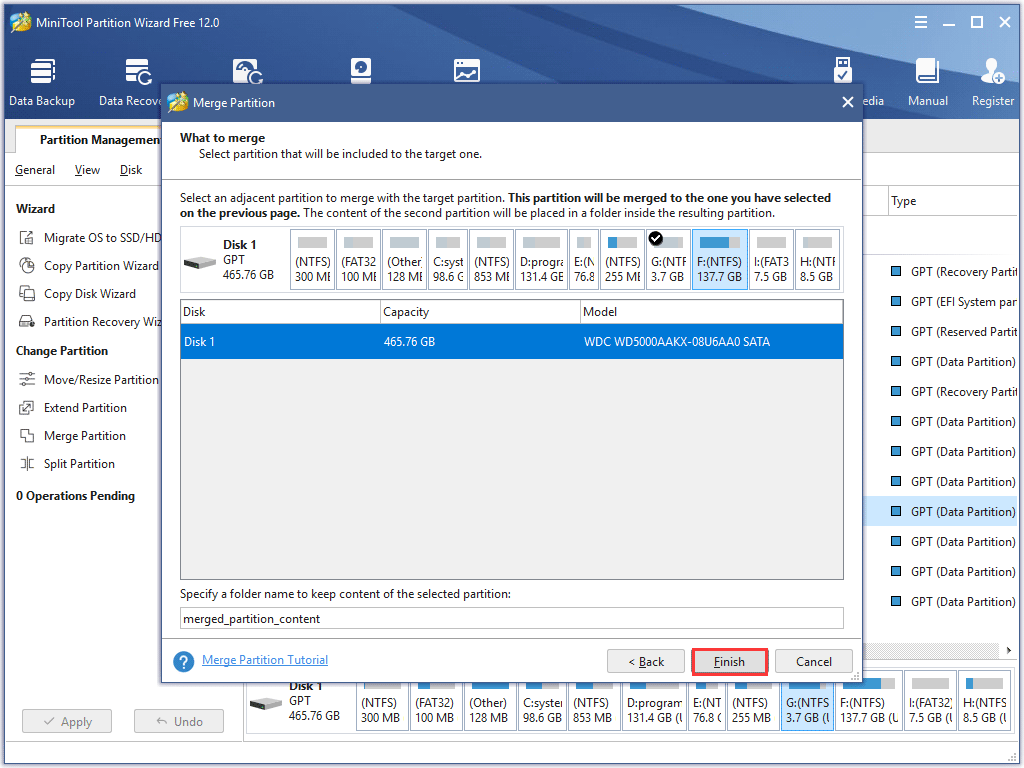Select the Disk 1 row in table
Image resolution: width=1024 pixels, height=768 pixels.
[x=511, y=342]
